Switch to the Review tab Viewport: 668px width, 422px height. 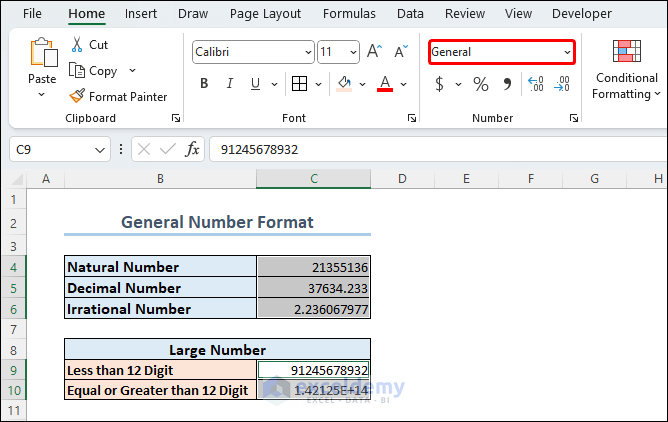point(465,14)
